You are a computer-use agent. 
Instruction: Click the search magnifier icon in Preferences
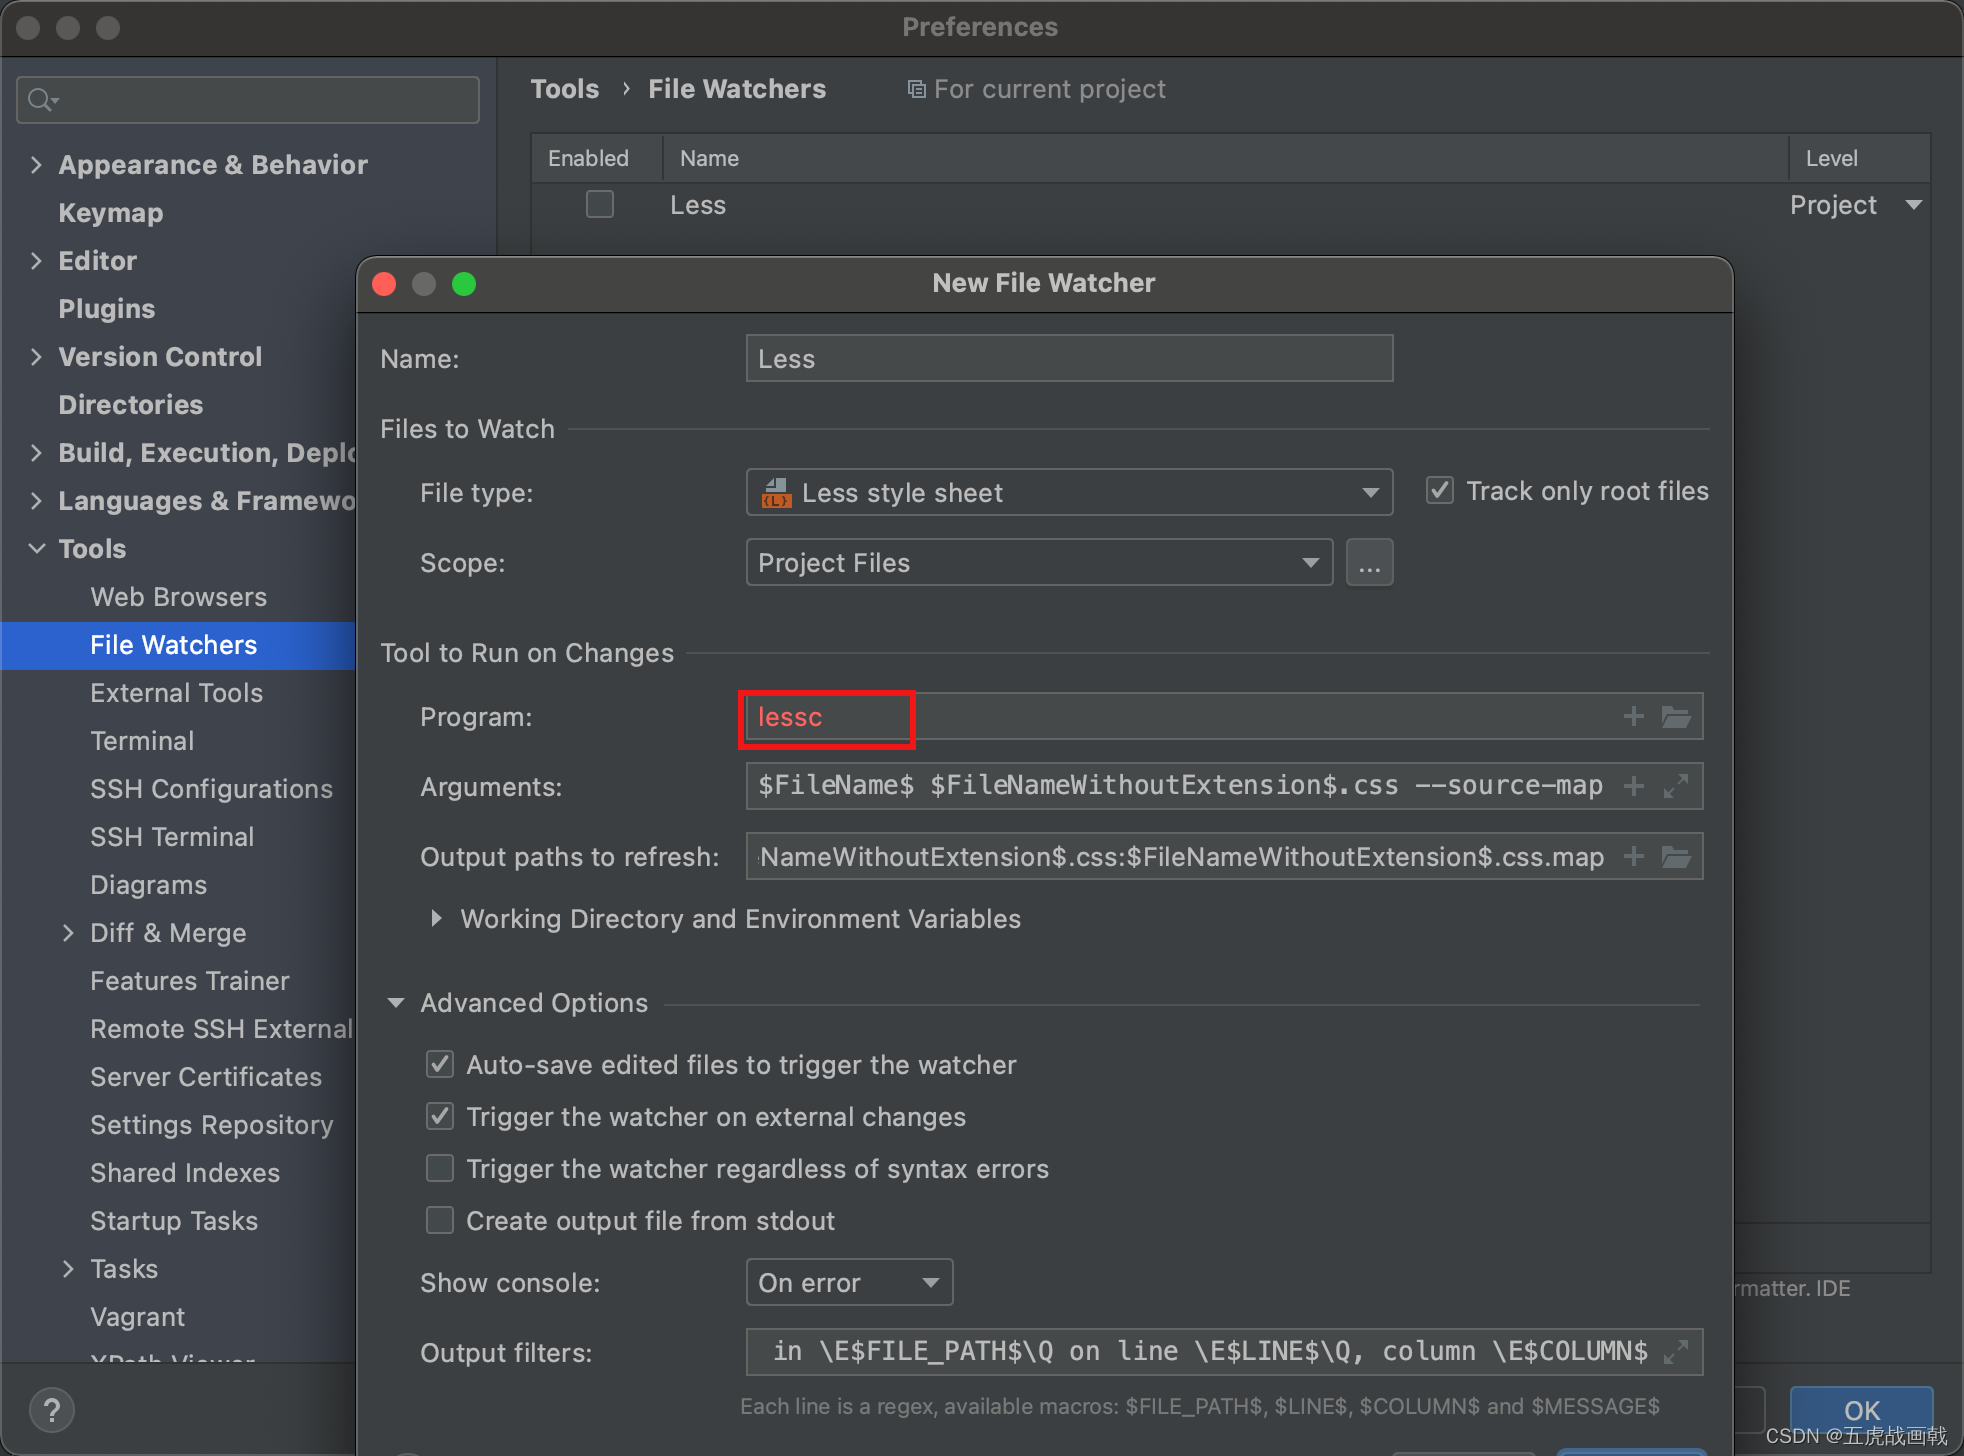coord(40,100)
